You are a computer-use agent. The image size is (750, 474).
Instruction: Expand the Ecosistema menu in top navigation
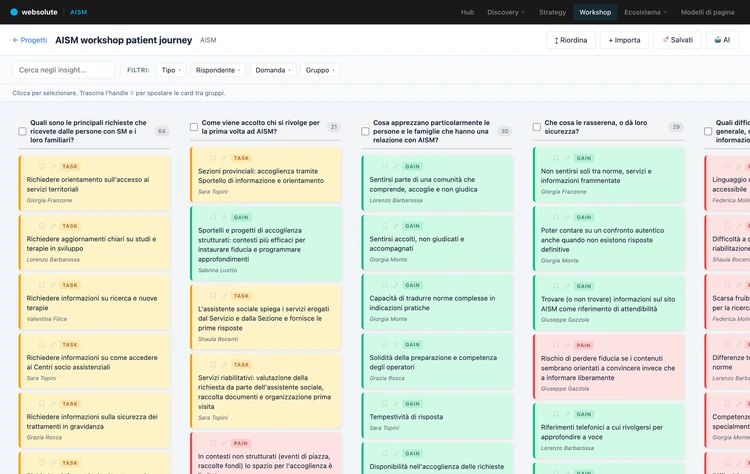[x=645, y=12]
